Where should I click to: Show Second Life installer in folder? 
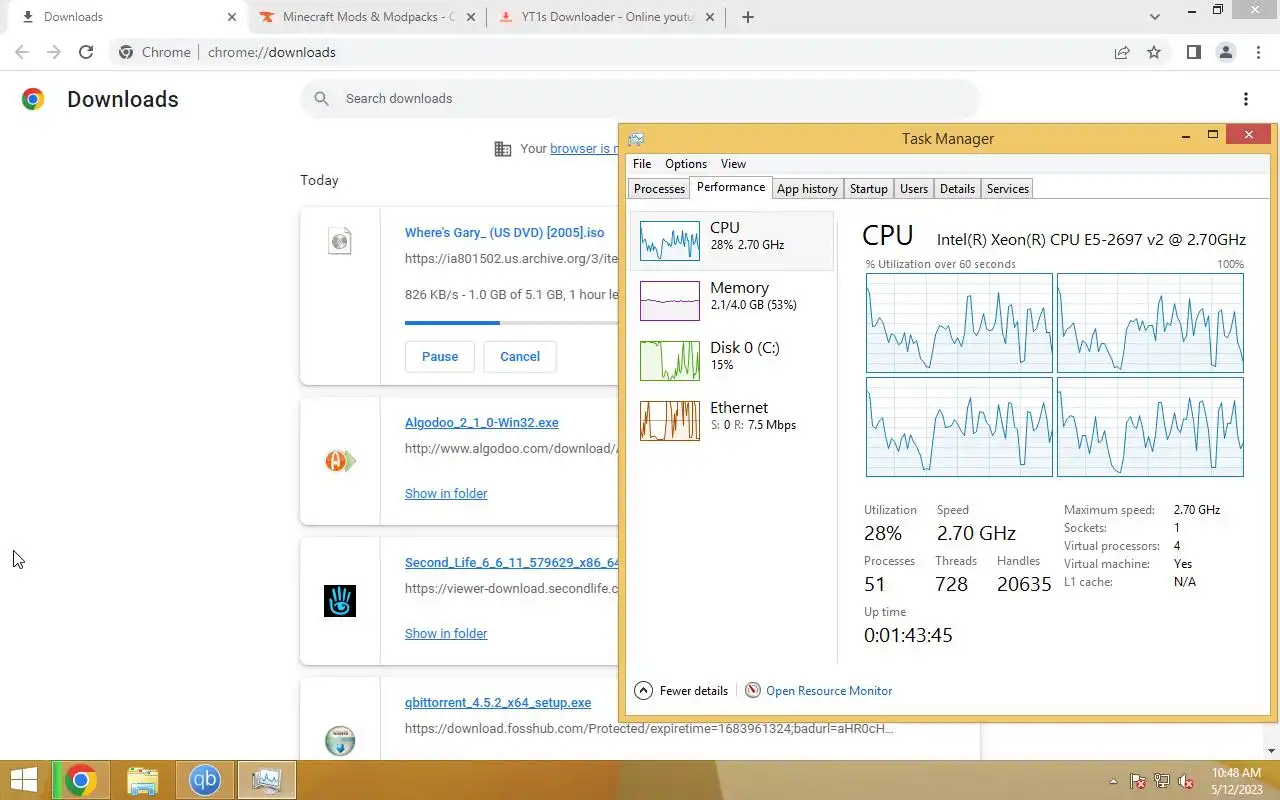tap(446, 633)
